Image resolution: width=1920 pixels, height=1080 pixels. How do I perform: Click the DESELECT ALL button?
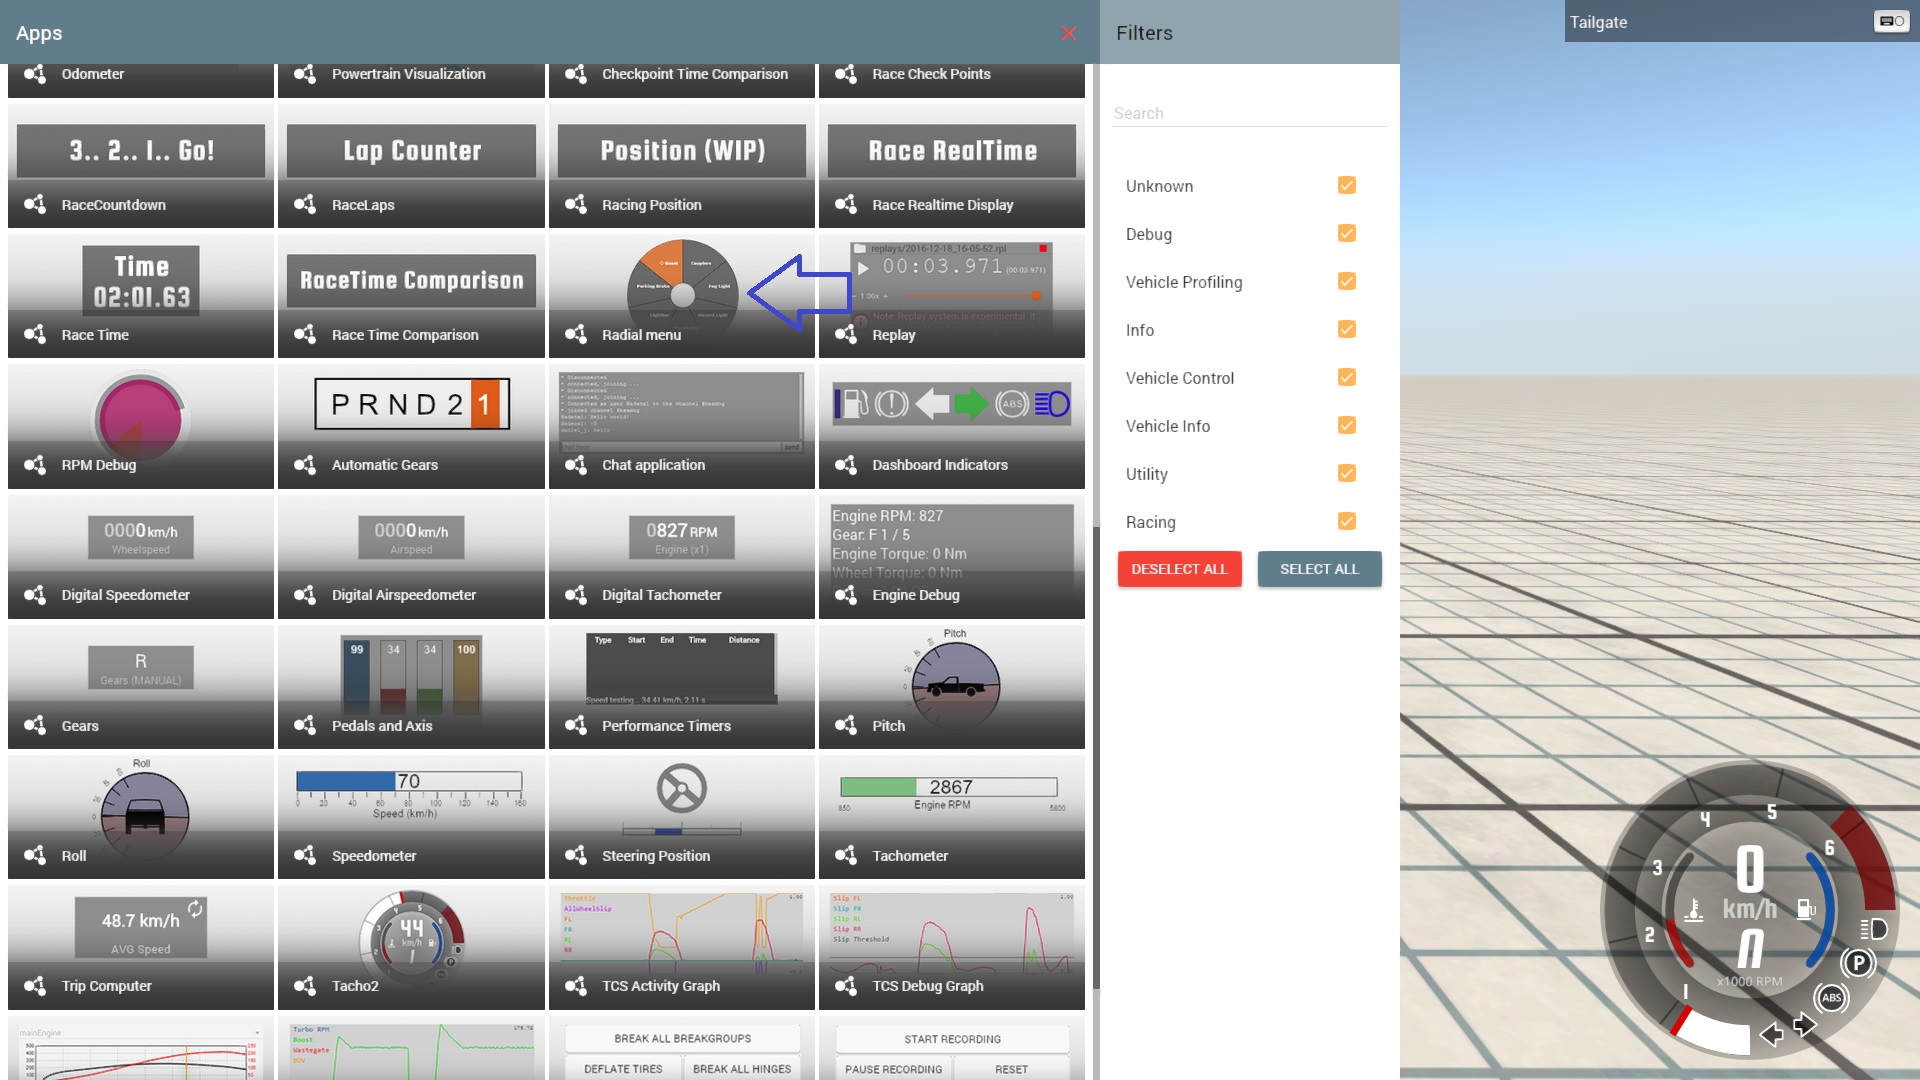coord(1179,569)
